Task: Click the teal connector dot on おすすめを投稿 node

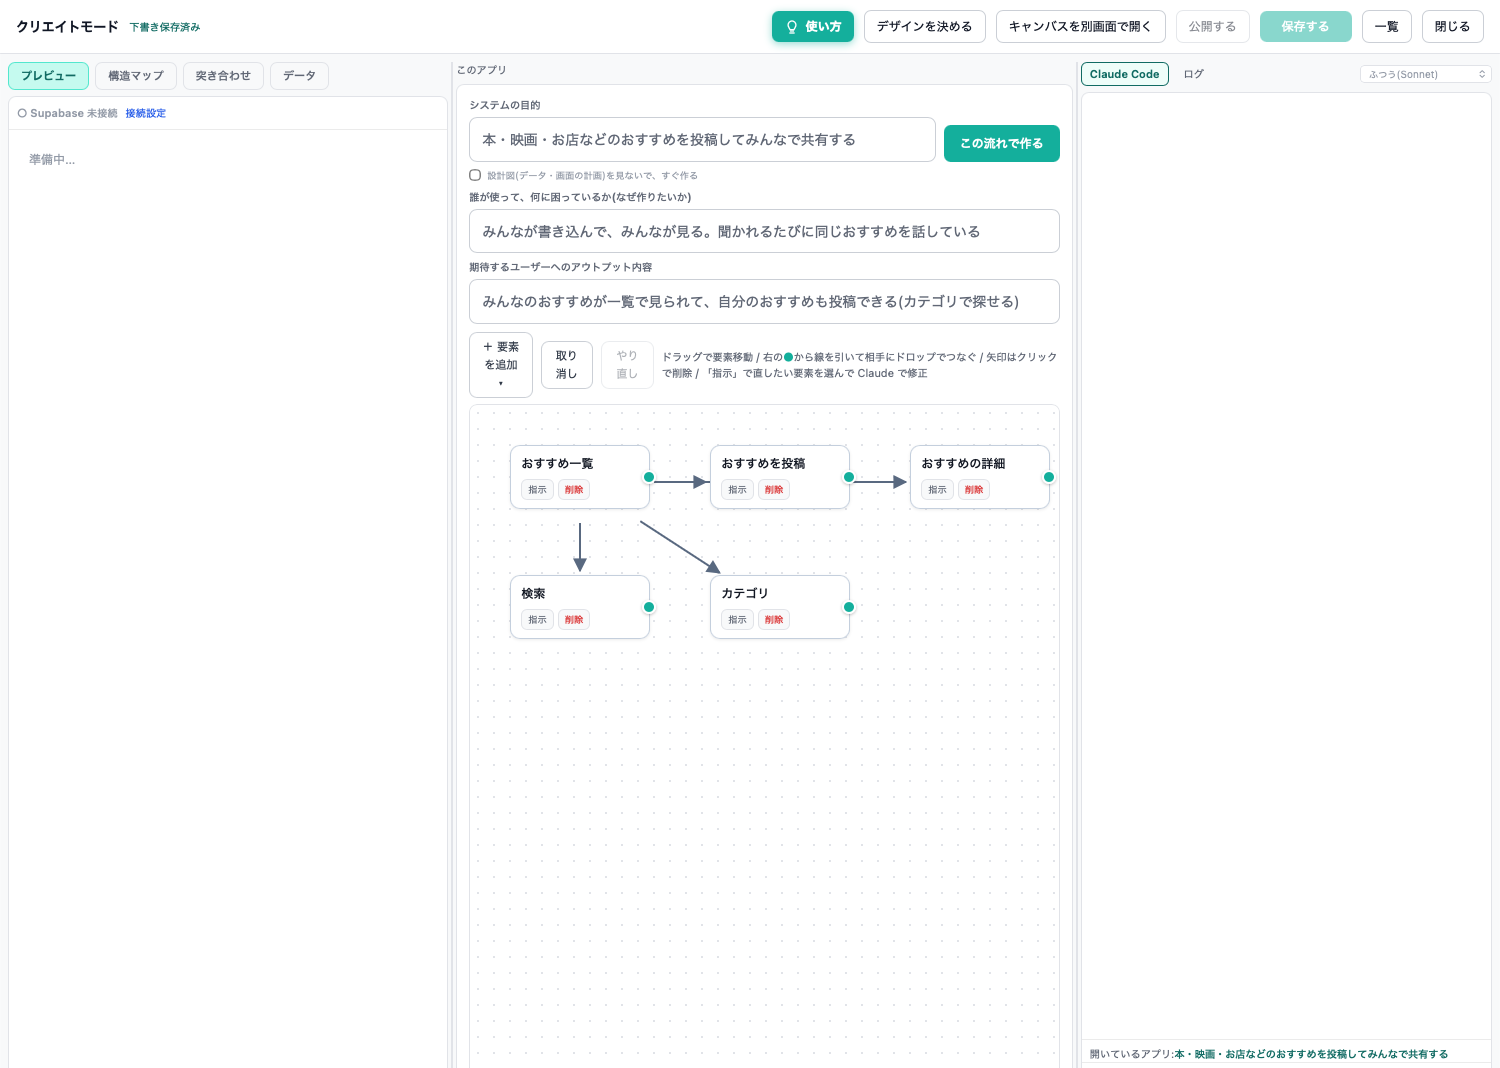Action: pyautogui.click(x=849, y=477)
